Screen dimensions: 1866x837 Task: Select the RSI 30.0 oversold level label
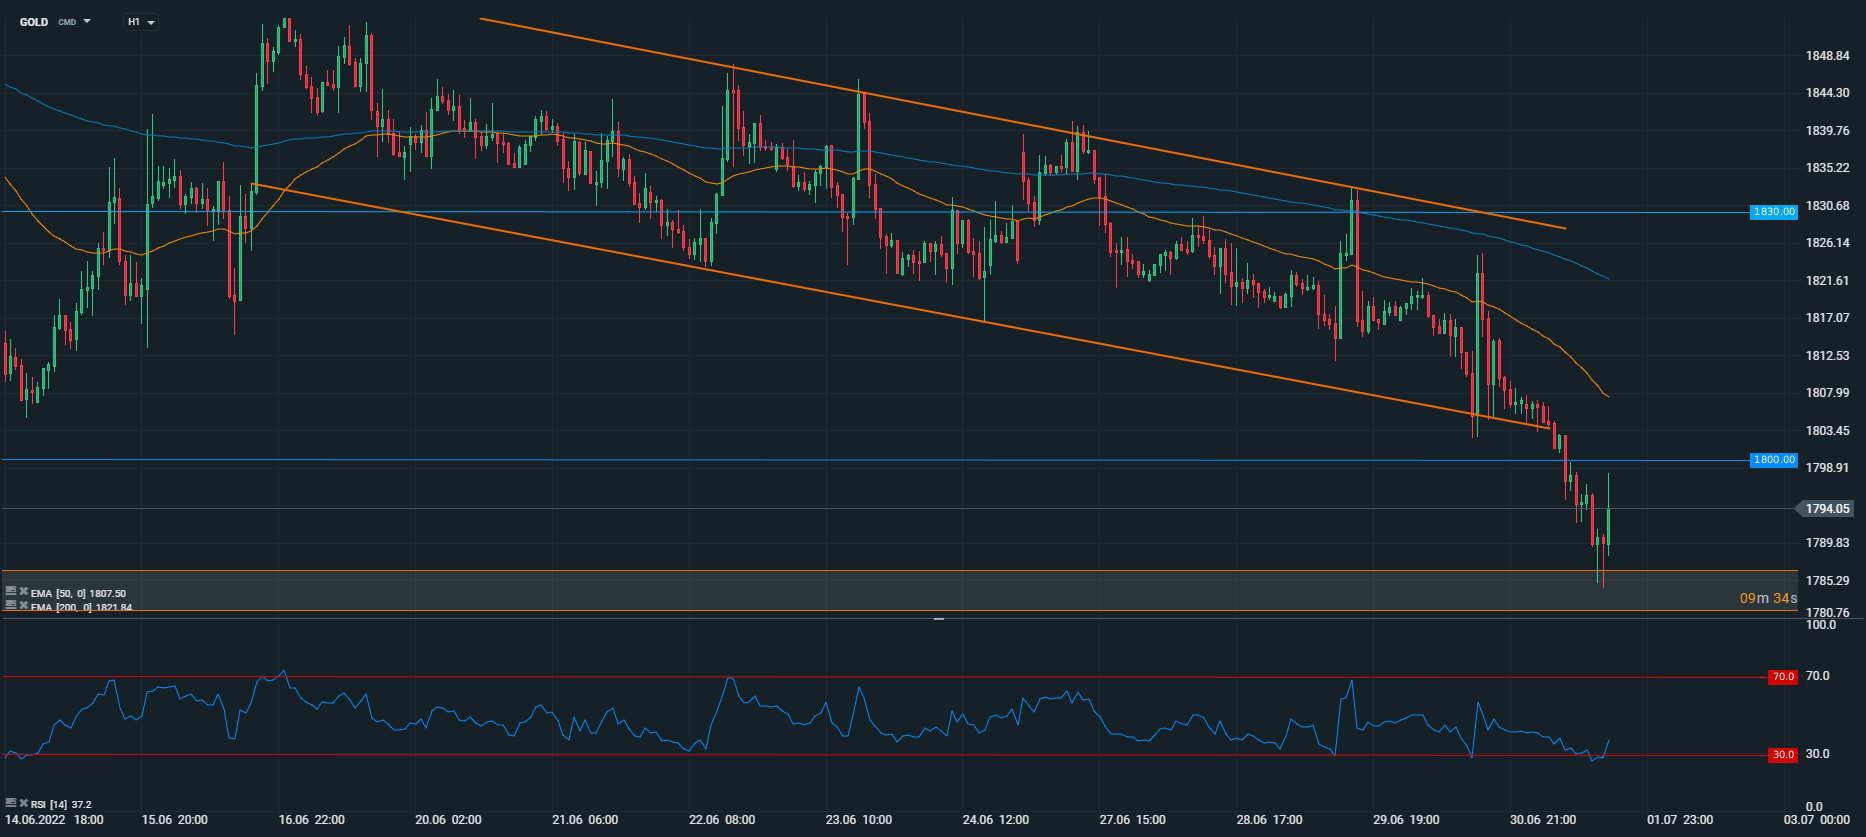pos(1783,755)
